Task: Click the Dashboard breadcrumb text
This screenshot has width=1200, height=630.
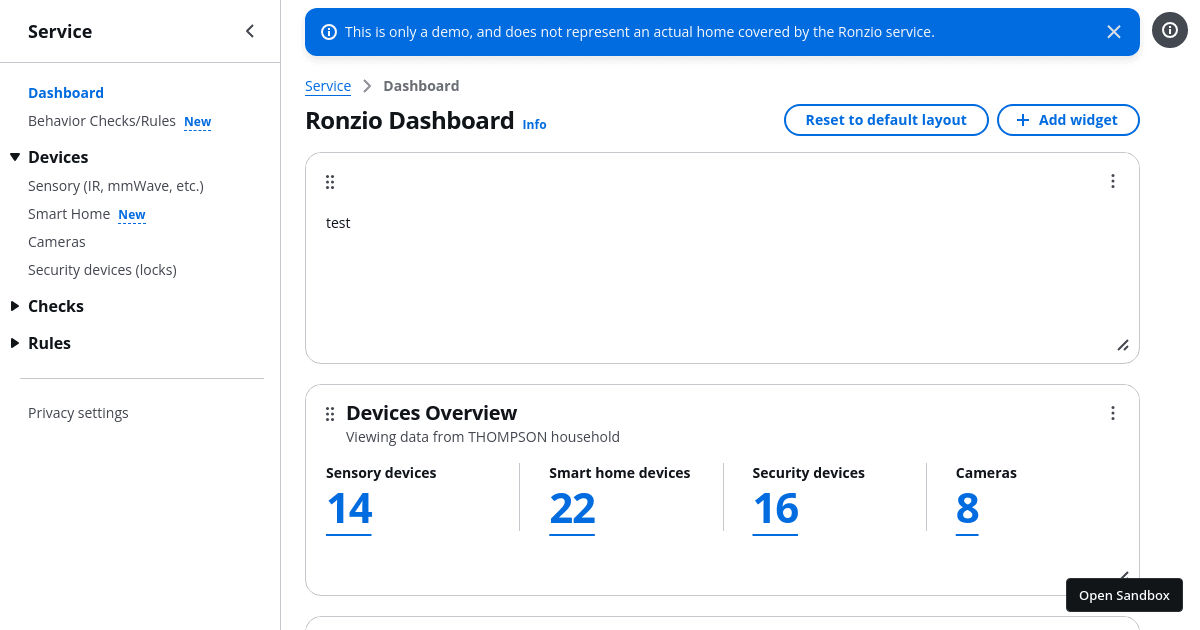Action: coord(421,86)
